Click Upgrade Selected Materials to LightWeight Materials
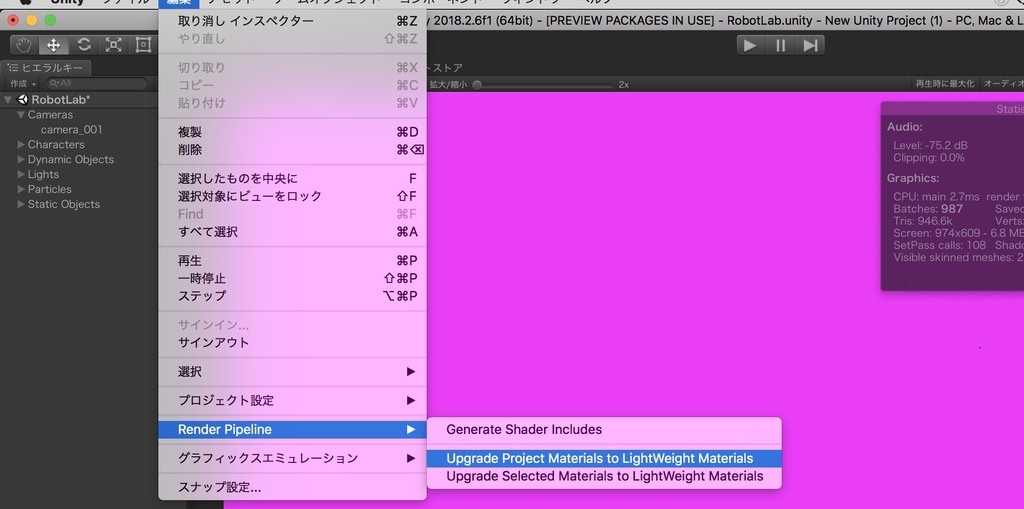This screenshot has height=509, width=1024. point(604,476)
